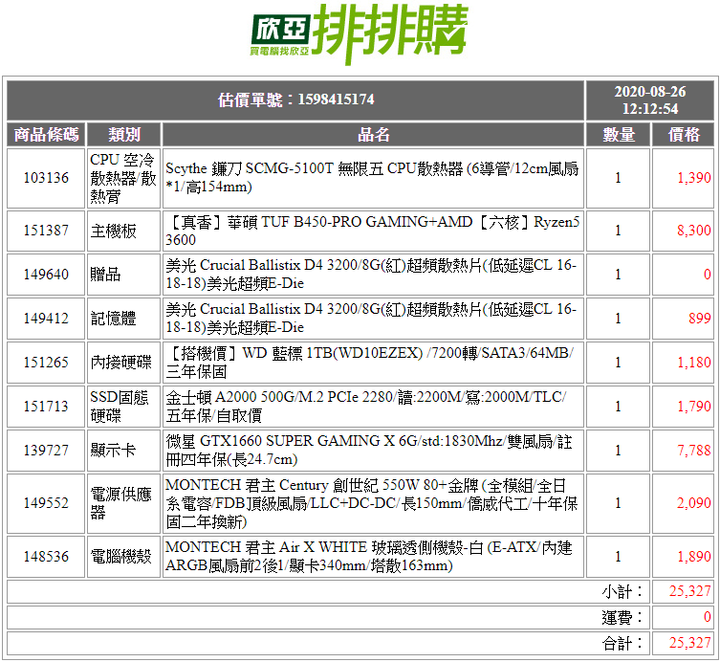Click the CPU 空冷散熱器 category cell
Screen dimensions: 720x662
[123, 178]
